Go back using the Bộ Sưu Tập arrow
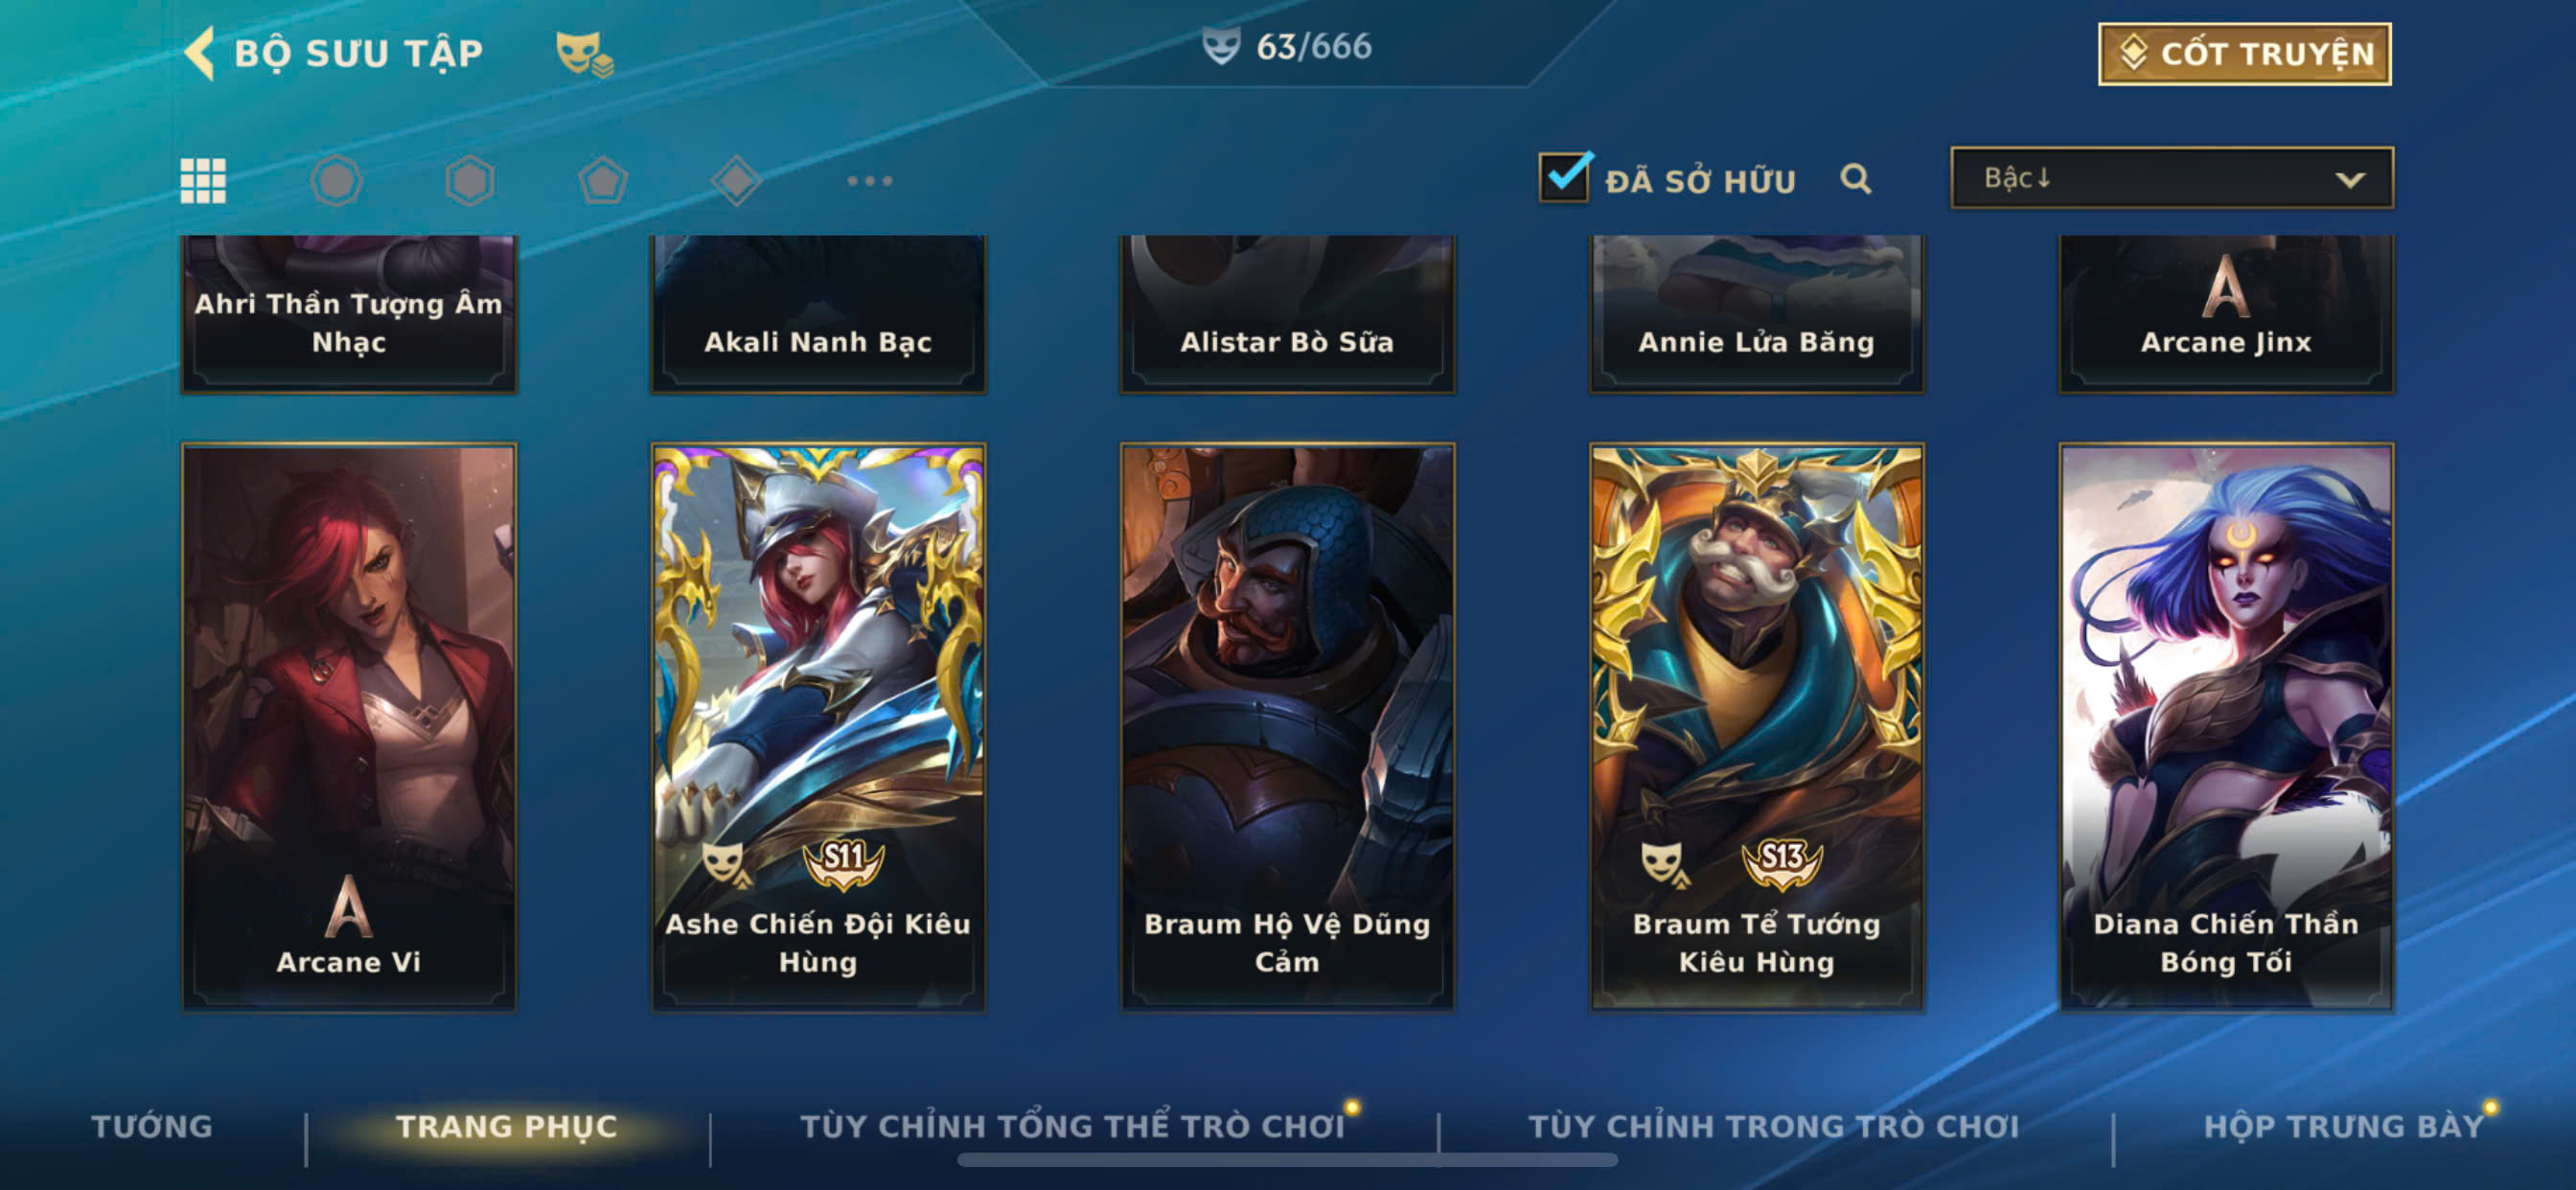 click(200, 53)
